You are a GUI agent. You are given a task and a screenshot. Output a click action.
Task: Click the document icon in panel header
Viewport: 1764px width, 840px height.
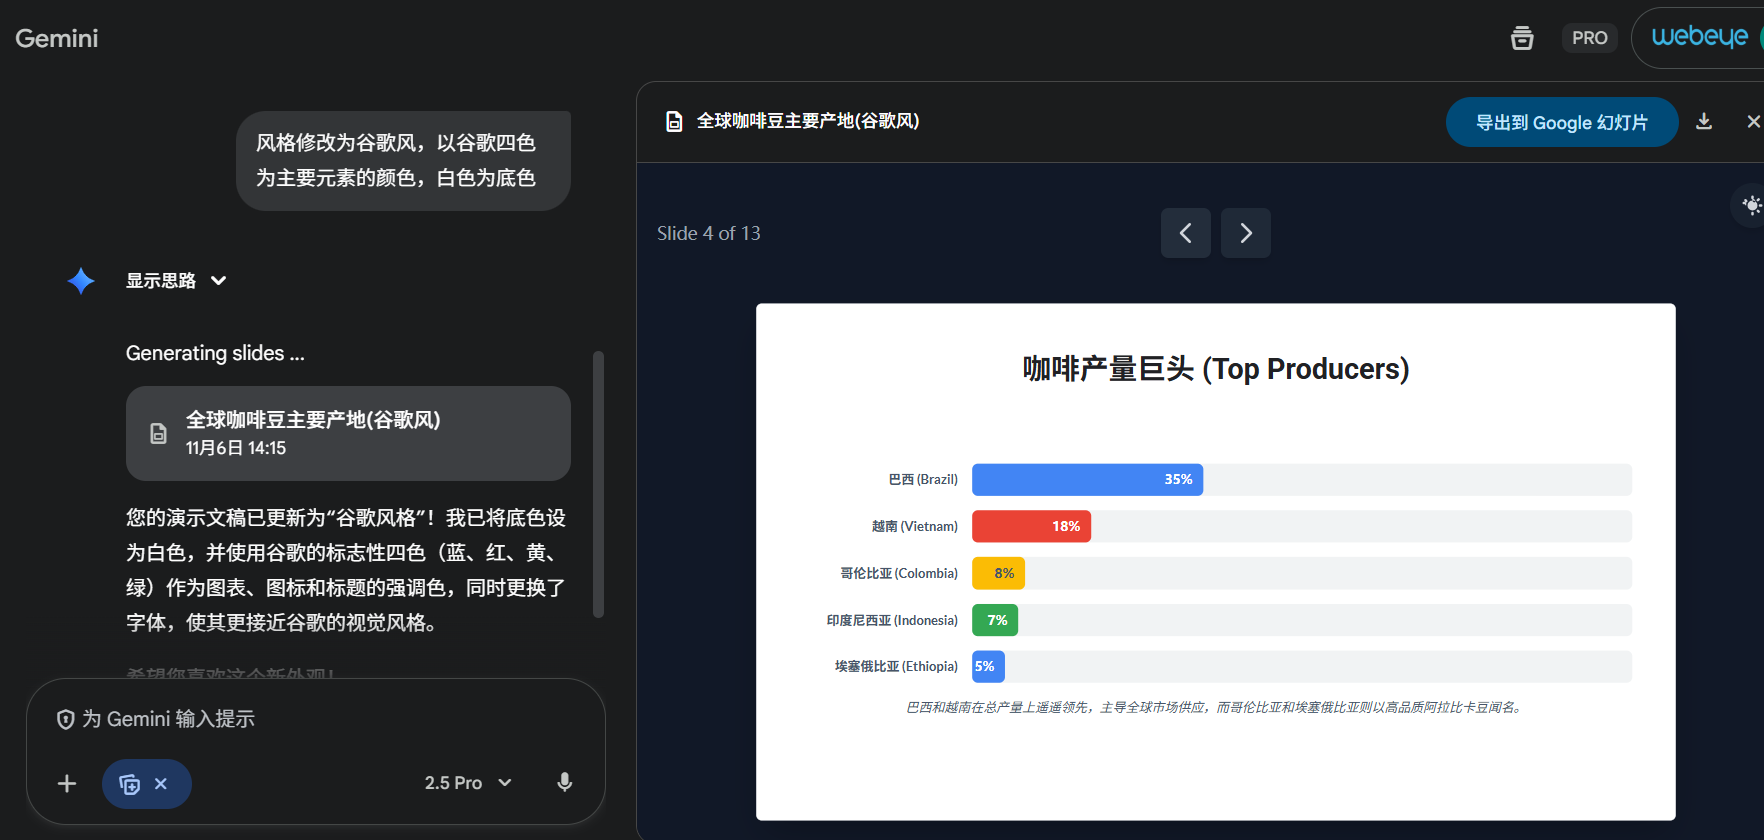tap(674, 122)
